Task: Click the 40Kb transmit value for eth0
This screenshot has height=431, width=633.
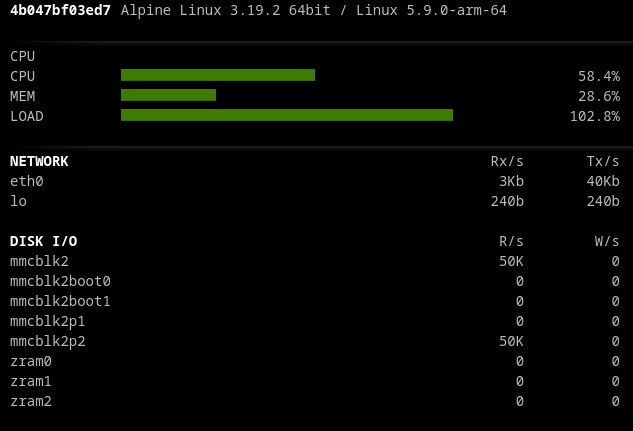Action: [x=602, y=181]
